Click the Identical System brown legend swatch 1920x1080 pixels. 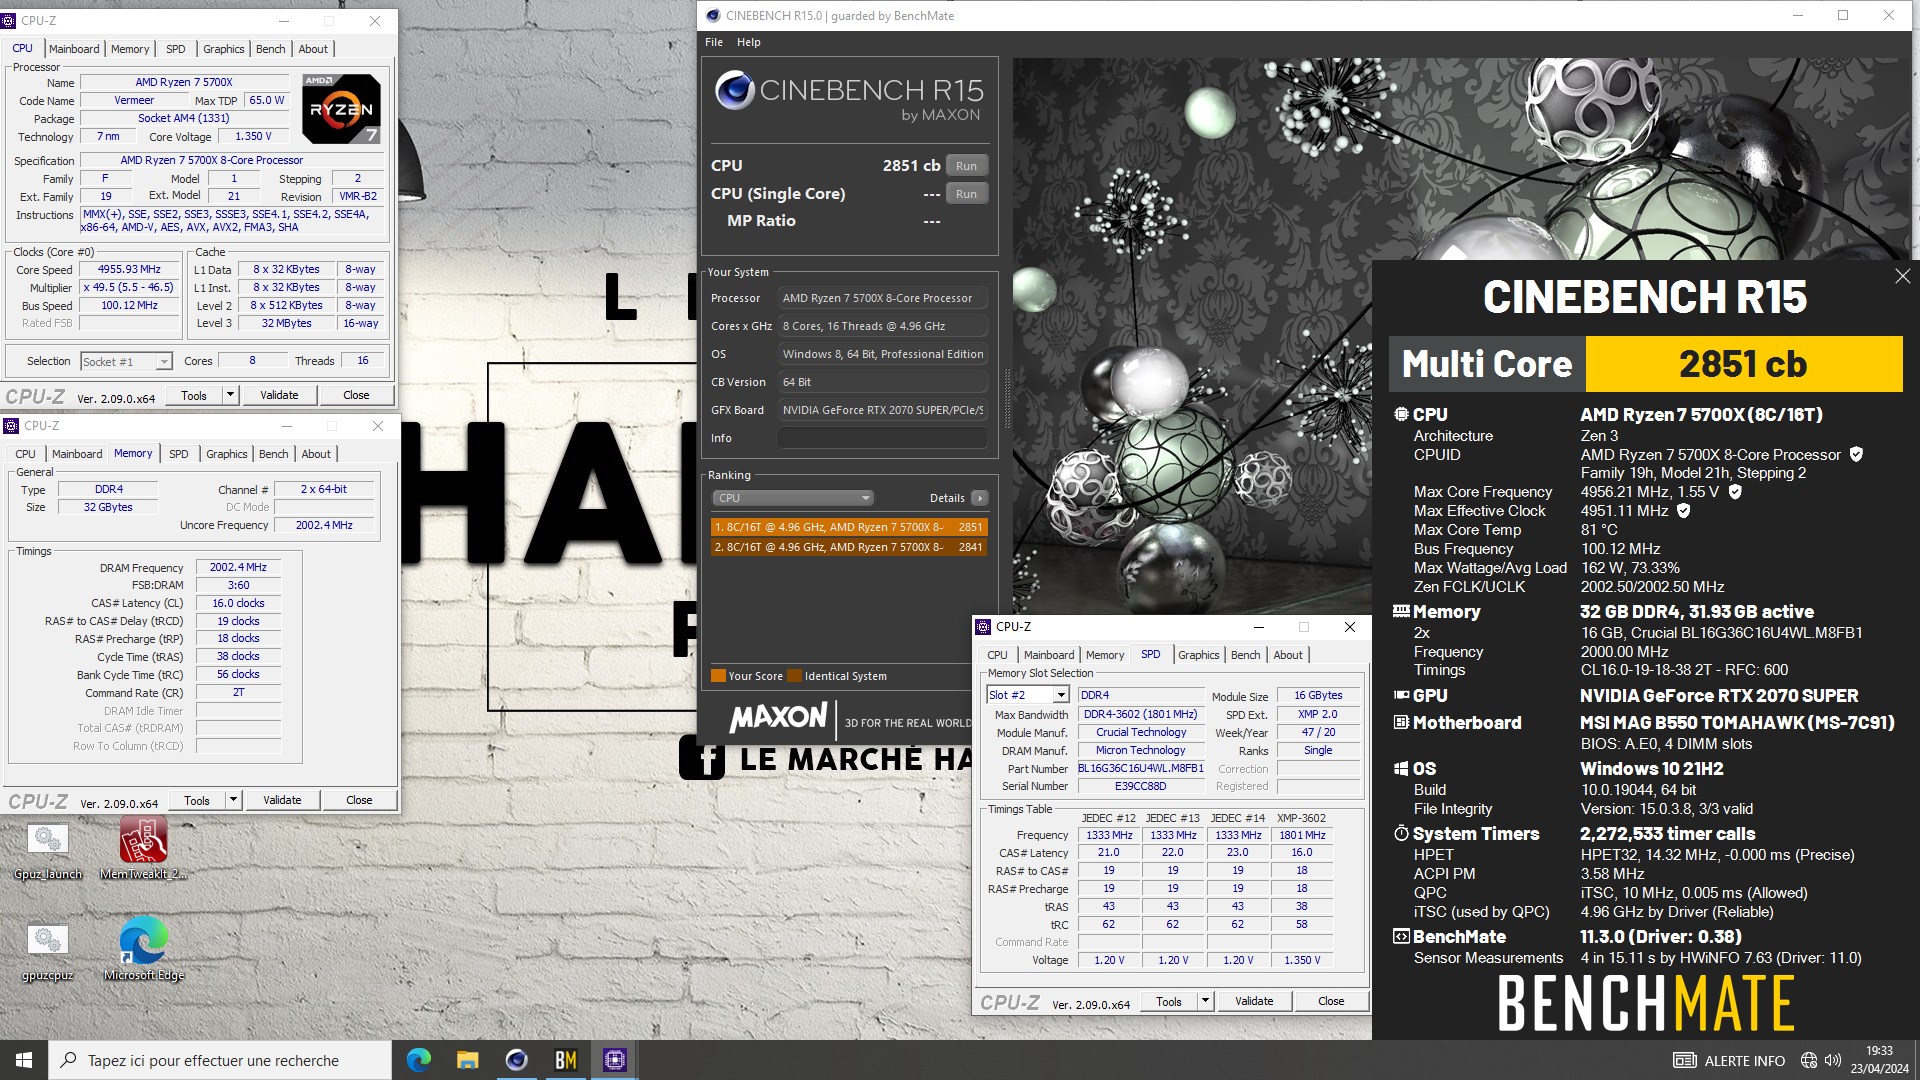tap(794, 676)
